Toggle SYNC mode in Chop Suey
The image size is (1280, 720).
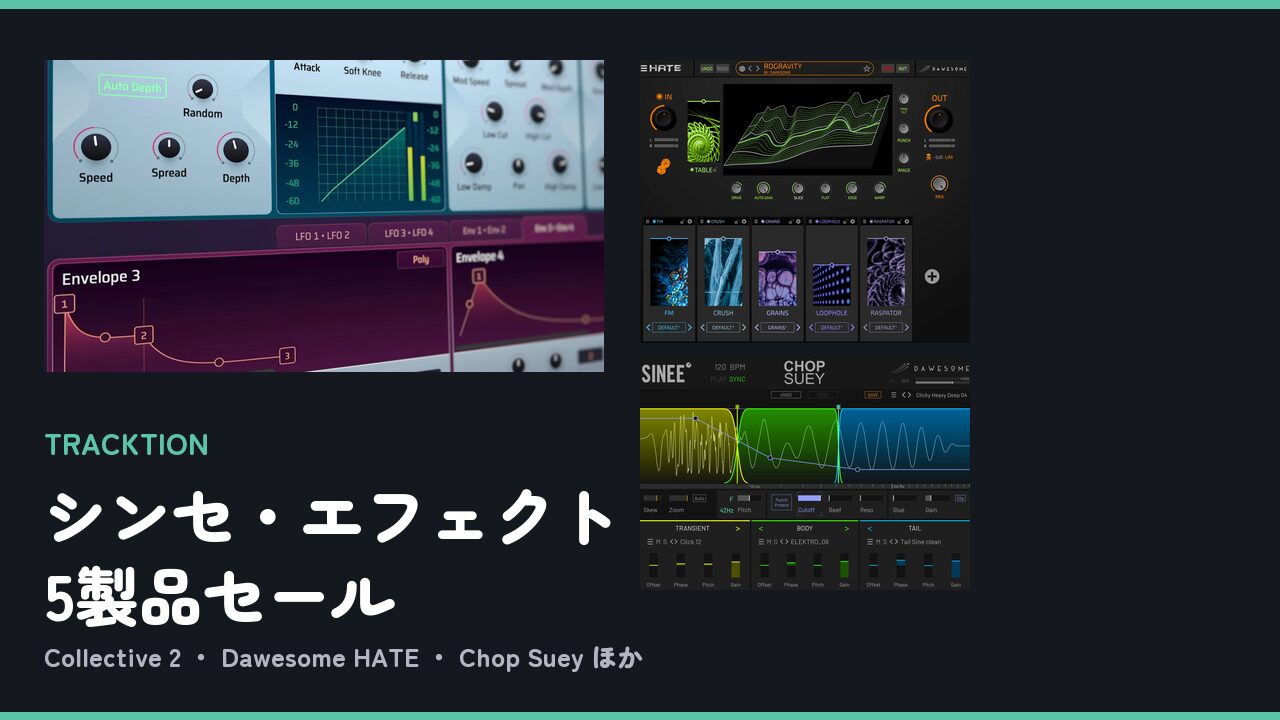(737, 380)
